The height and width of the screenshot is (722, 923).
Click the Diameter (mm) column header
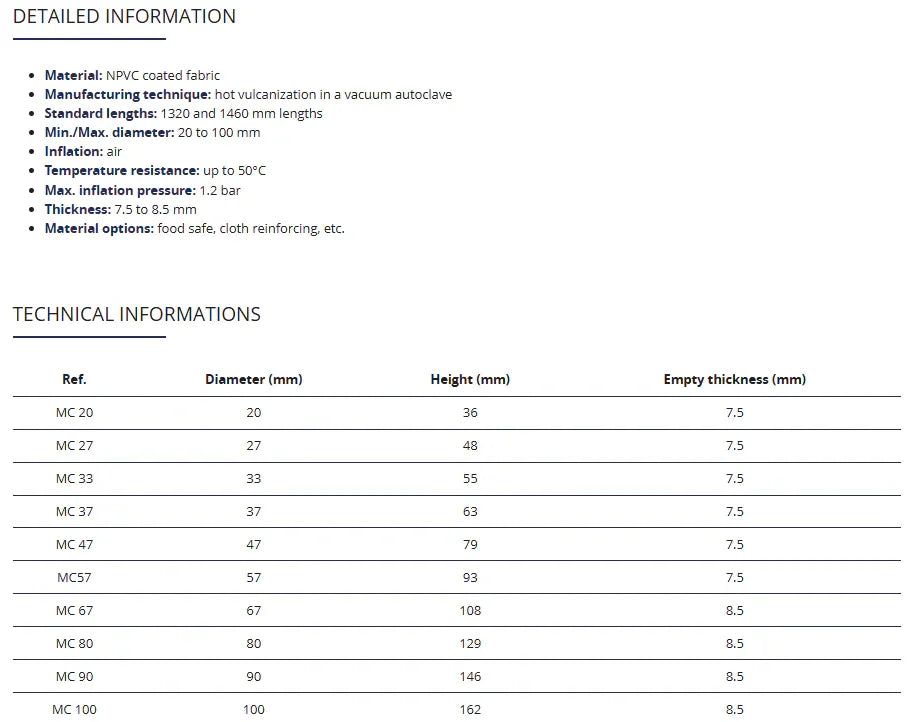253,380
